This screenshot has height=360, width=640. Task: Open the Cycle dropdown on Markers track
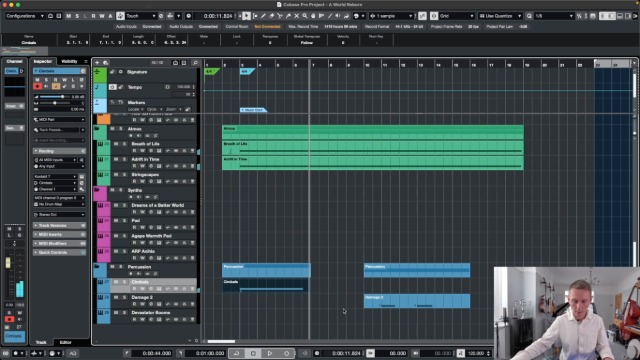point(153,109)
